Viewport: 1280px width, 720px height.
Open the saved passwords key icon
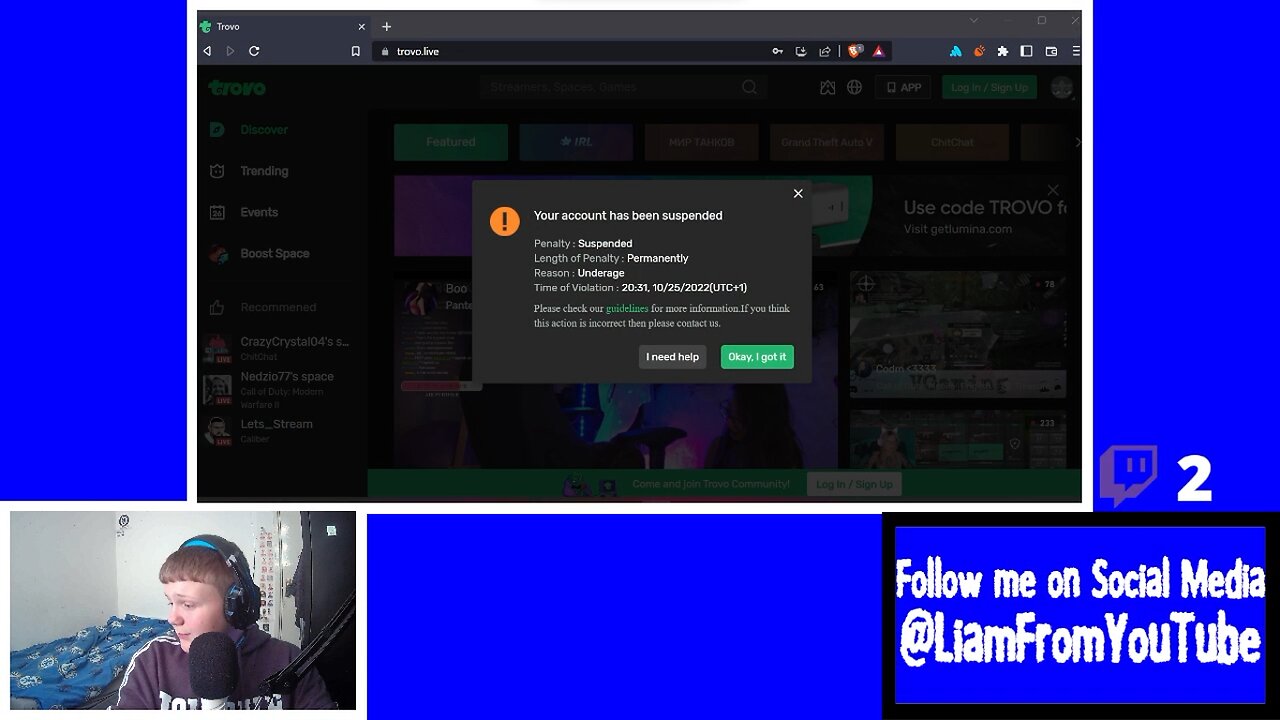point(777,51)
